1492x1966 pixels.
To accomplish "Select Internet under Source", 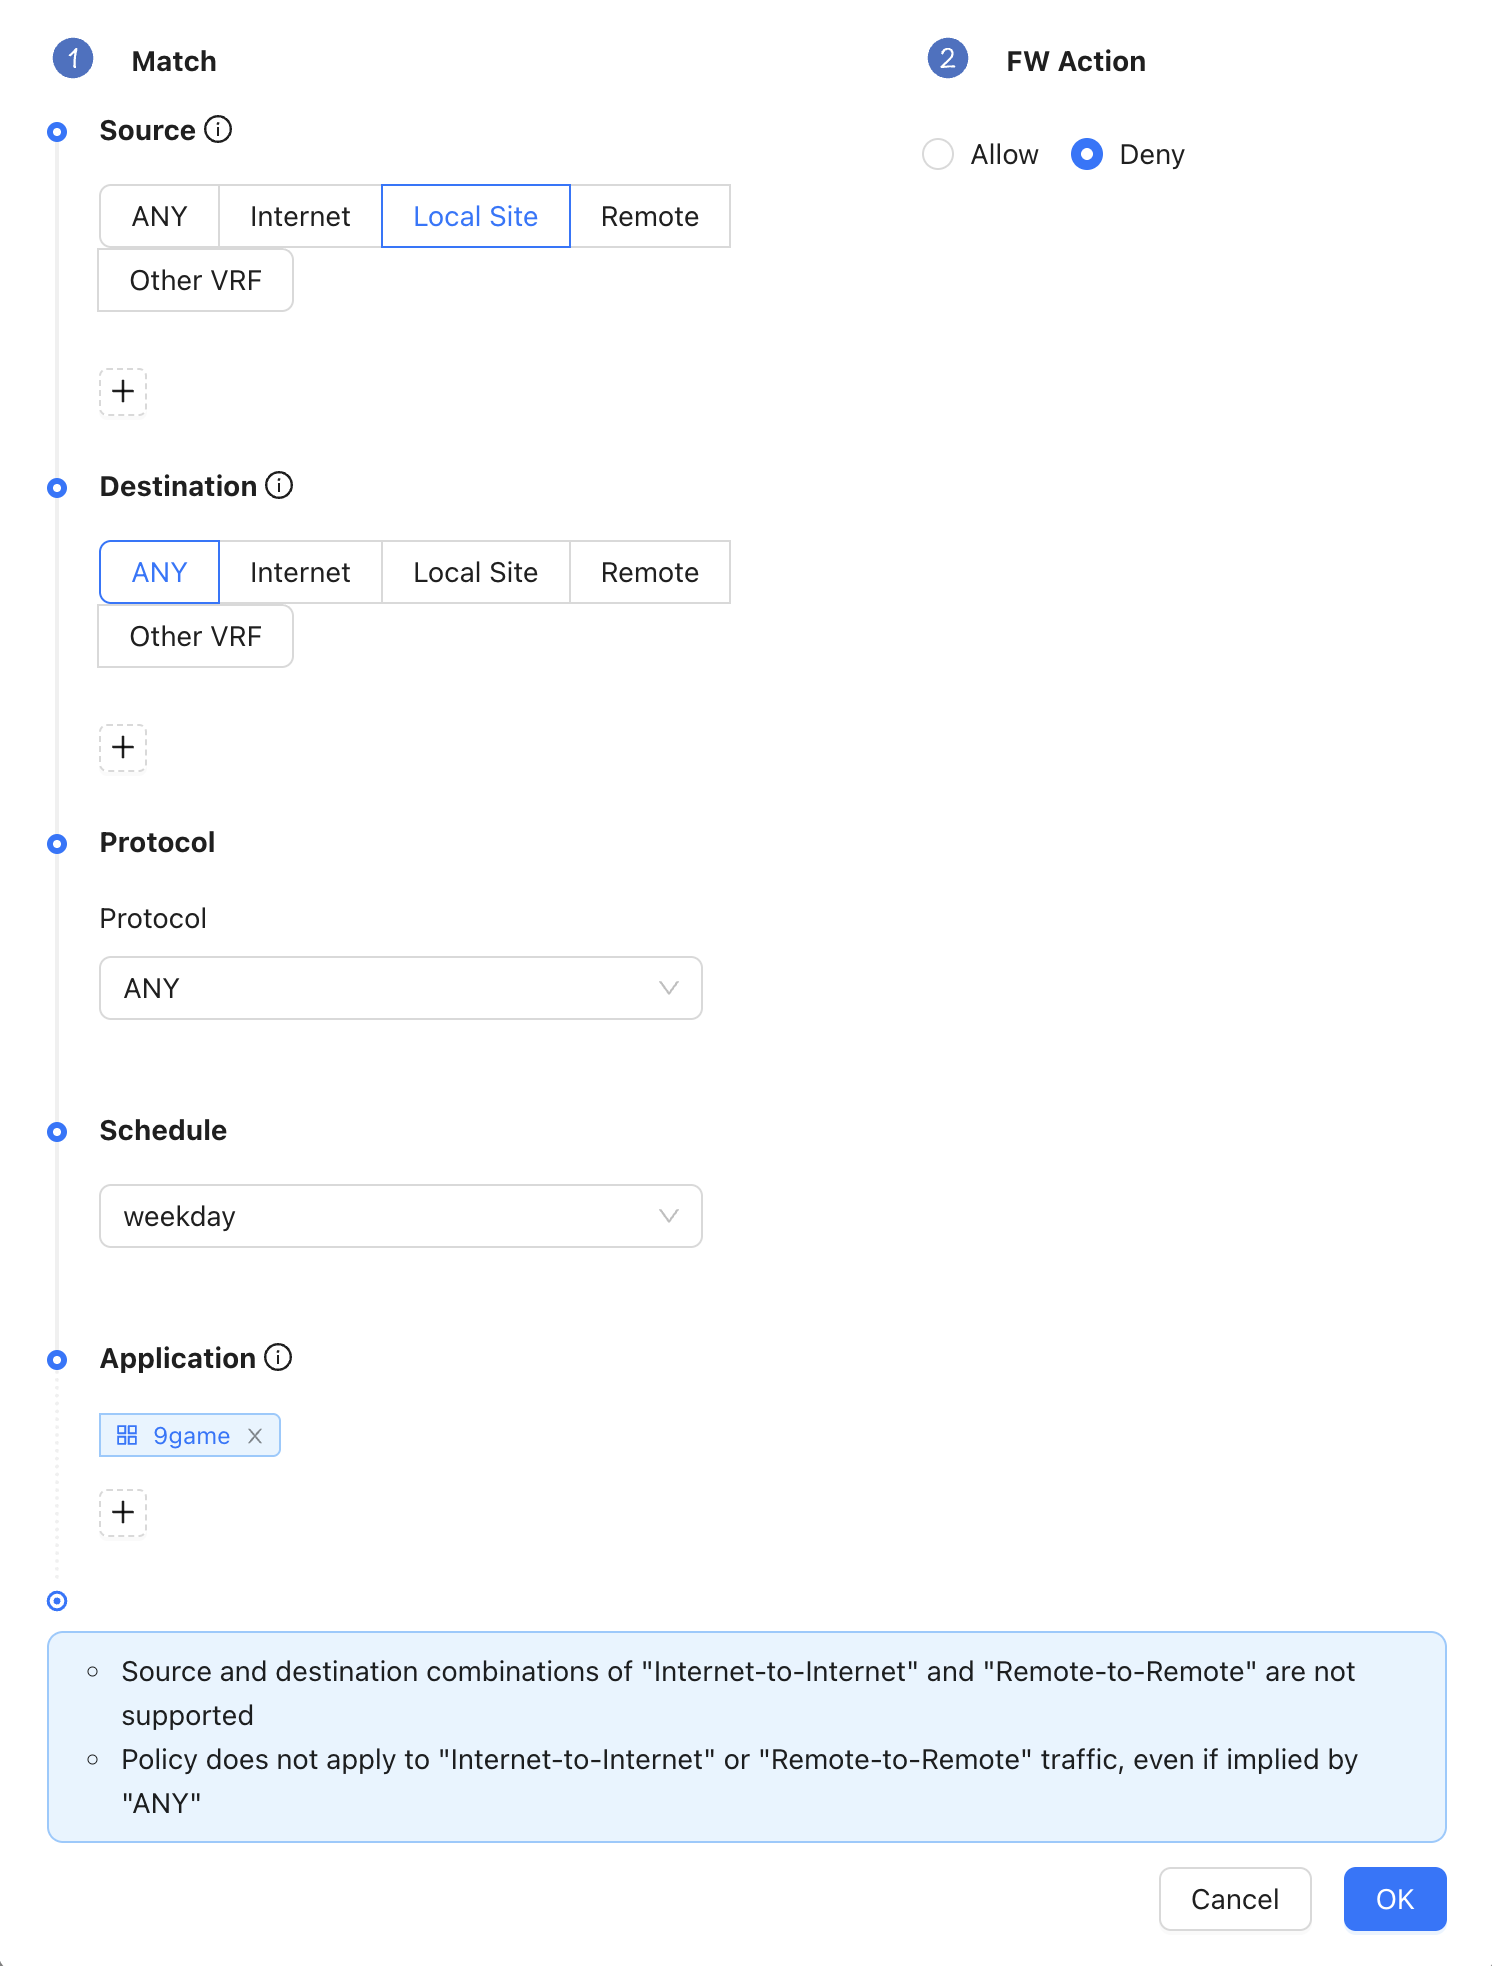I will (300, 216).
